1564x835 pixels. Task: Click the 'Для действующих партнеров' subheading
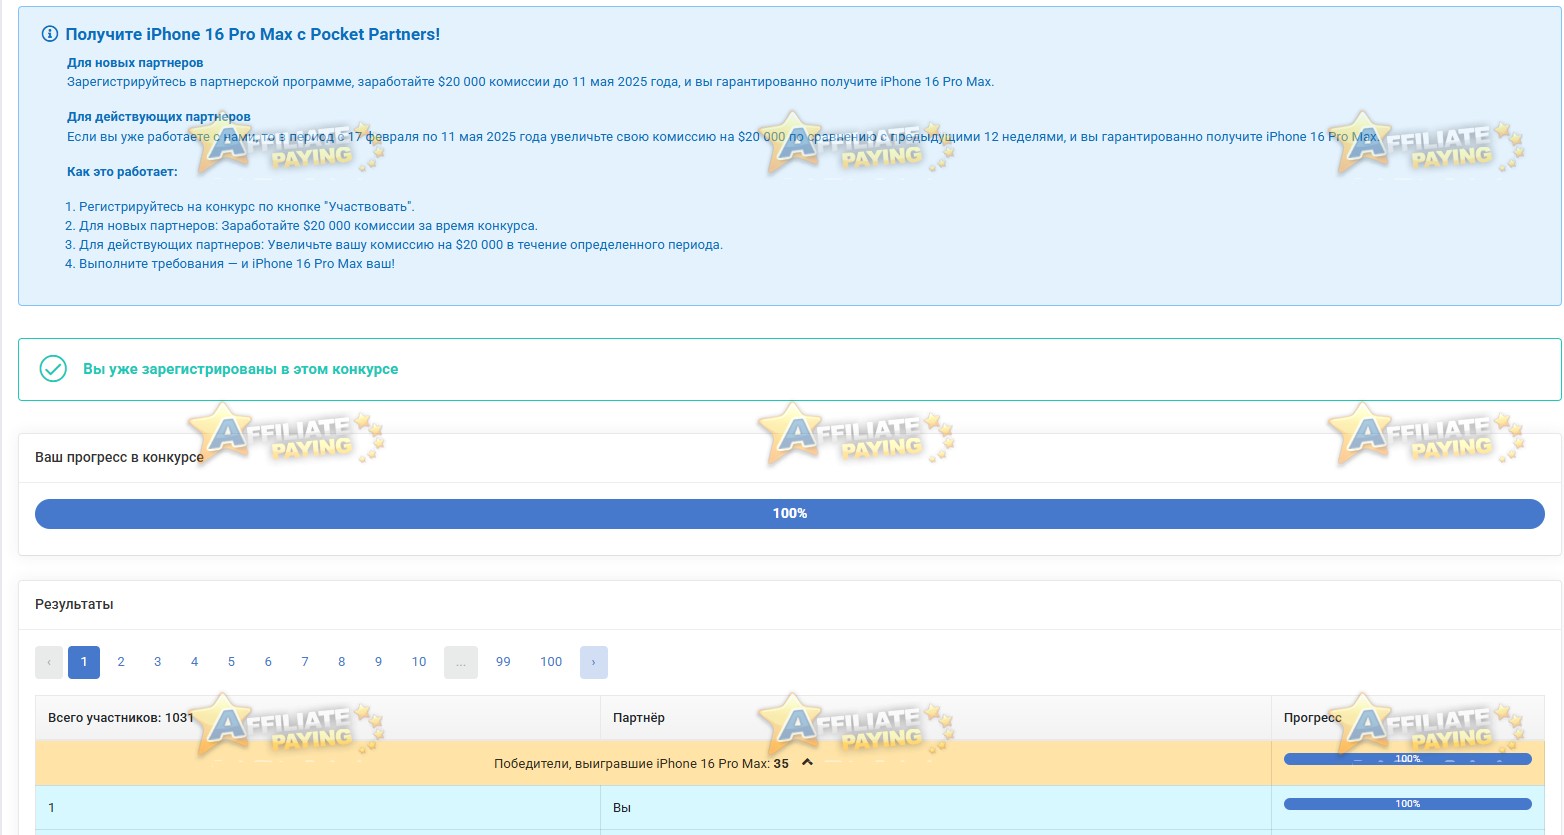pyautogui.click(x=159, y=117)
